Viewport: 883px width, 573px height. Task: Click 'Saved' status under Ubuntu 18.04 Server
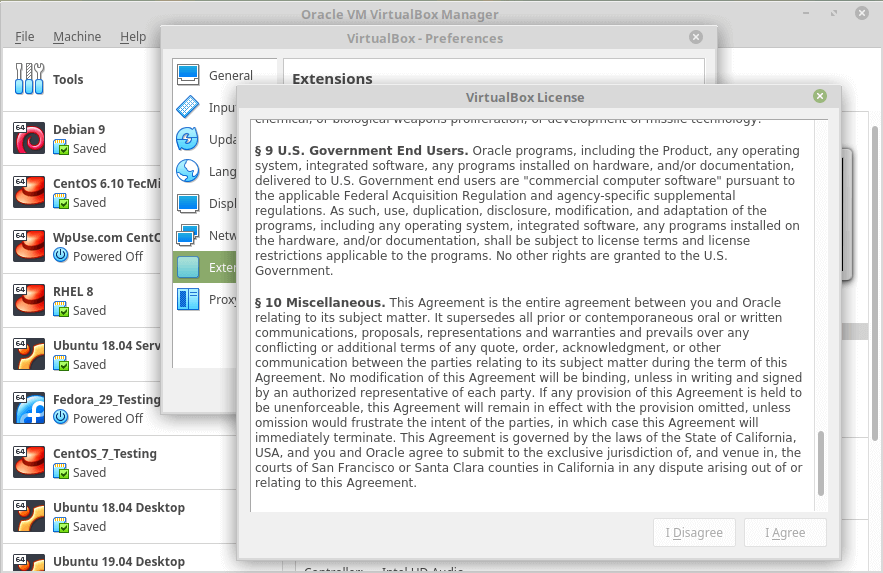(90, 365)
